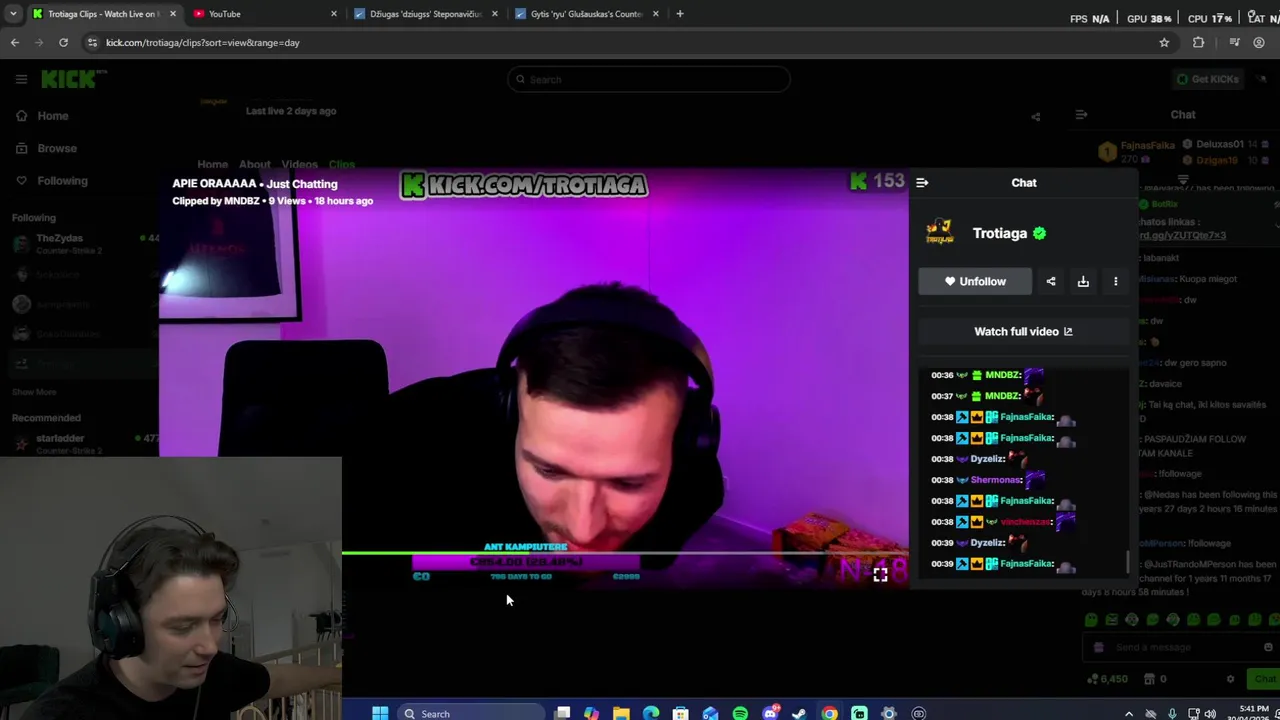Open Spotify from taskbar
Viewport: 1280px width, 720px height.
(740, 714)
